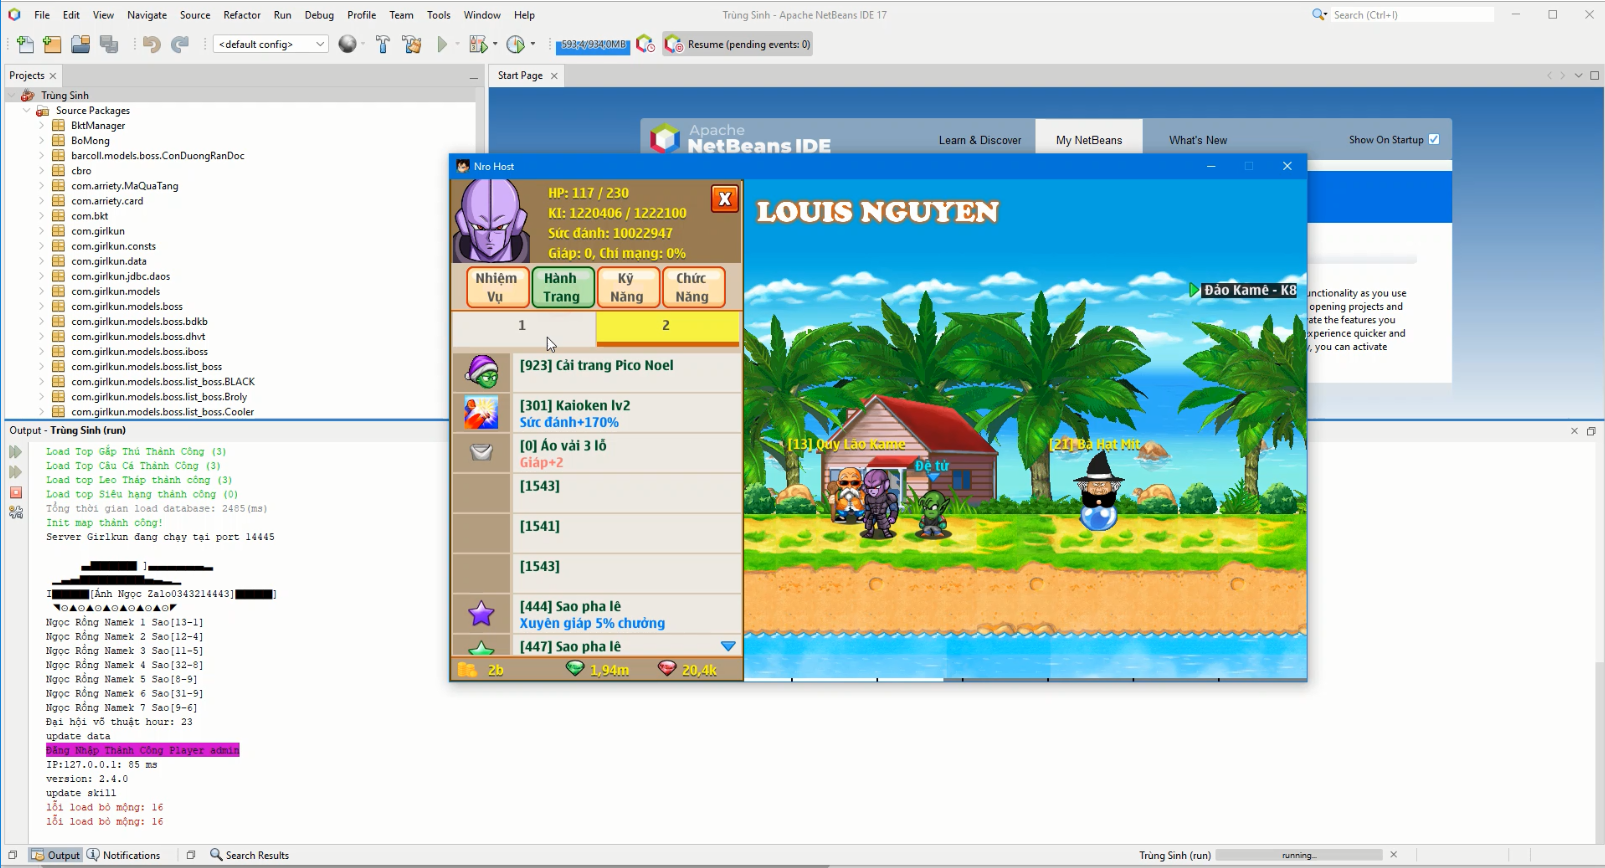Click the Undo toolbar icon
The height and width of the screenshot is (868, 1605).
[x=152, y=44]
